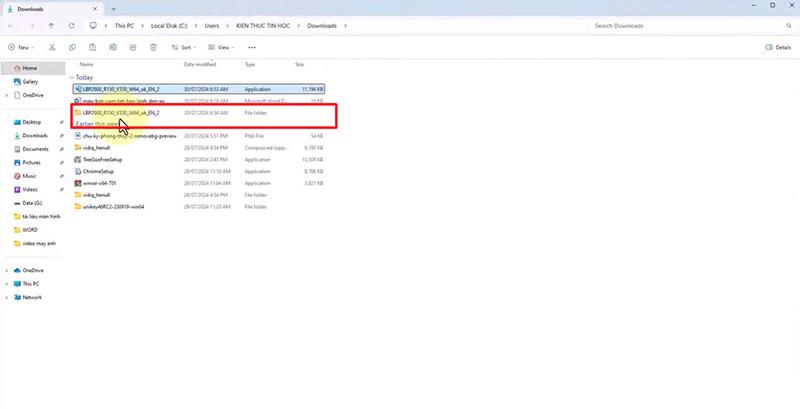The height and width of the screenshot is (409, 800).
Task: Select This PC in address breadcrumb
Action: (x=124, y=25)
